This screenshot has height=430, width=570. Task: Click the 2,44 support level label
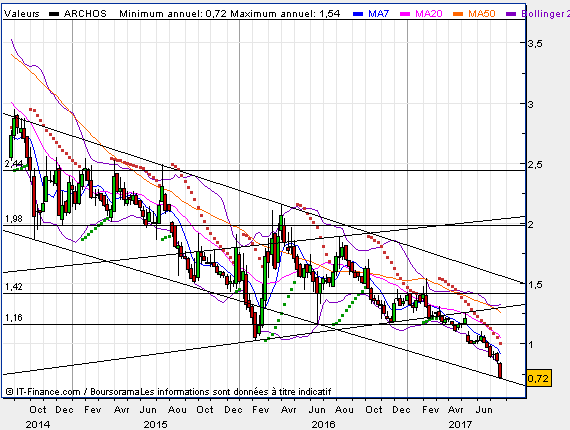coord(13,164)
